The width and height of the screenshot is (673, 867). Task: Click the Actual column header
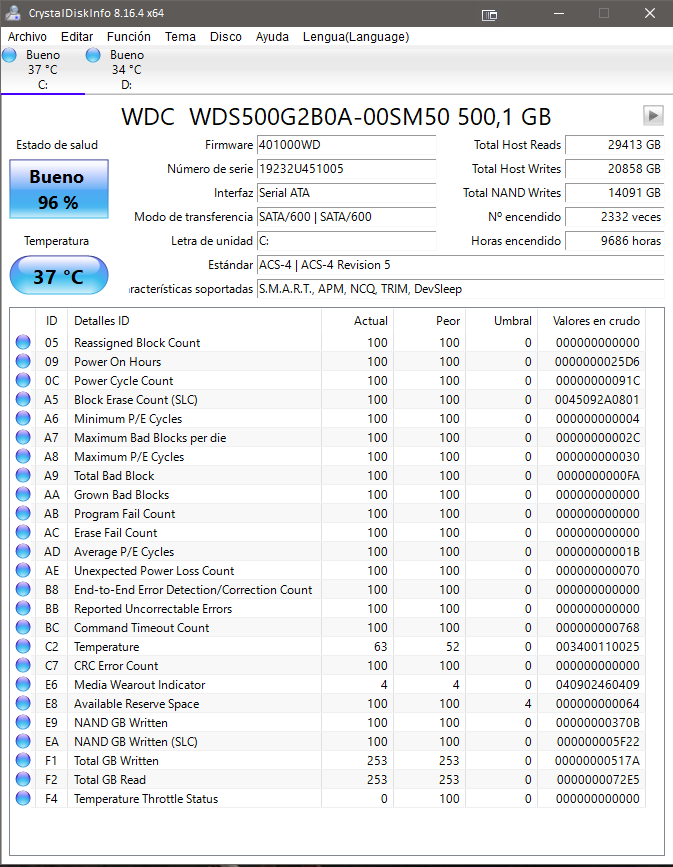pos(357,321)
